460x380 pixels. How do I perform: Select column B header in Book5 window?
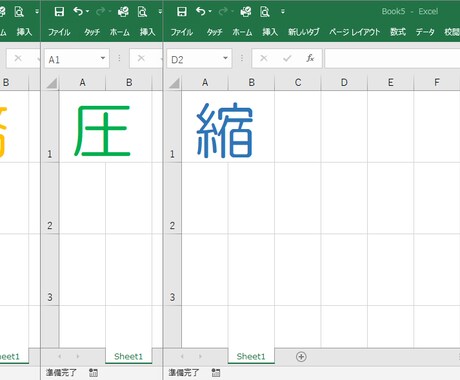tap(252, 83)
